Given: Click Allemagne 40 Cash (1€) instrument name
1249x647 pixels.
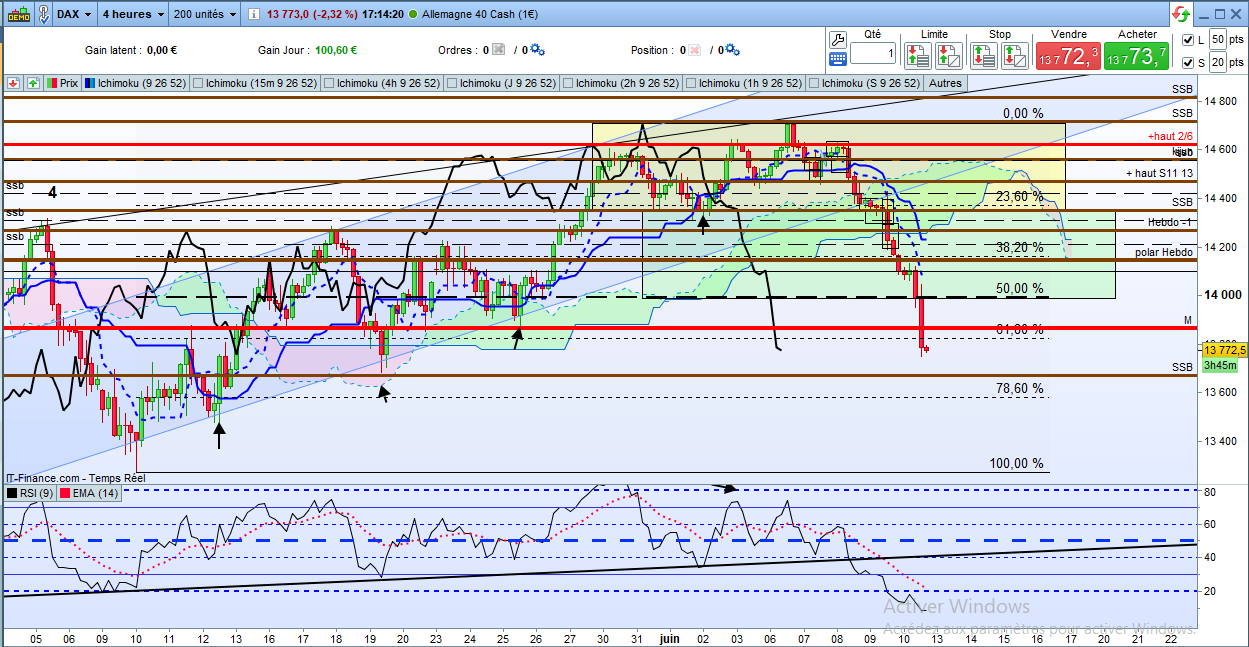Looking at the screenshot, I should (481, 14).
